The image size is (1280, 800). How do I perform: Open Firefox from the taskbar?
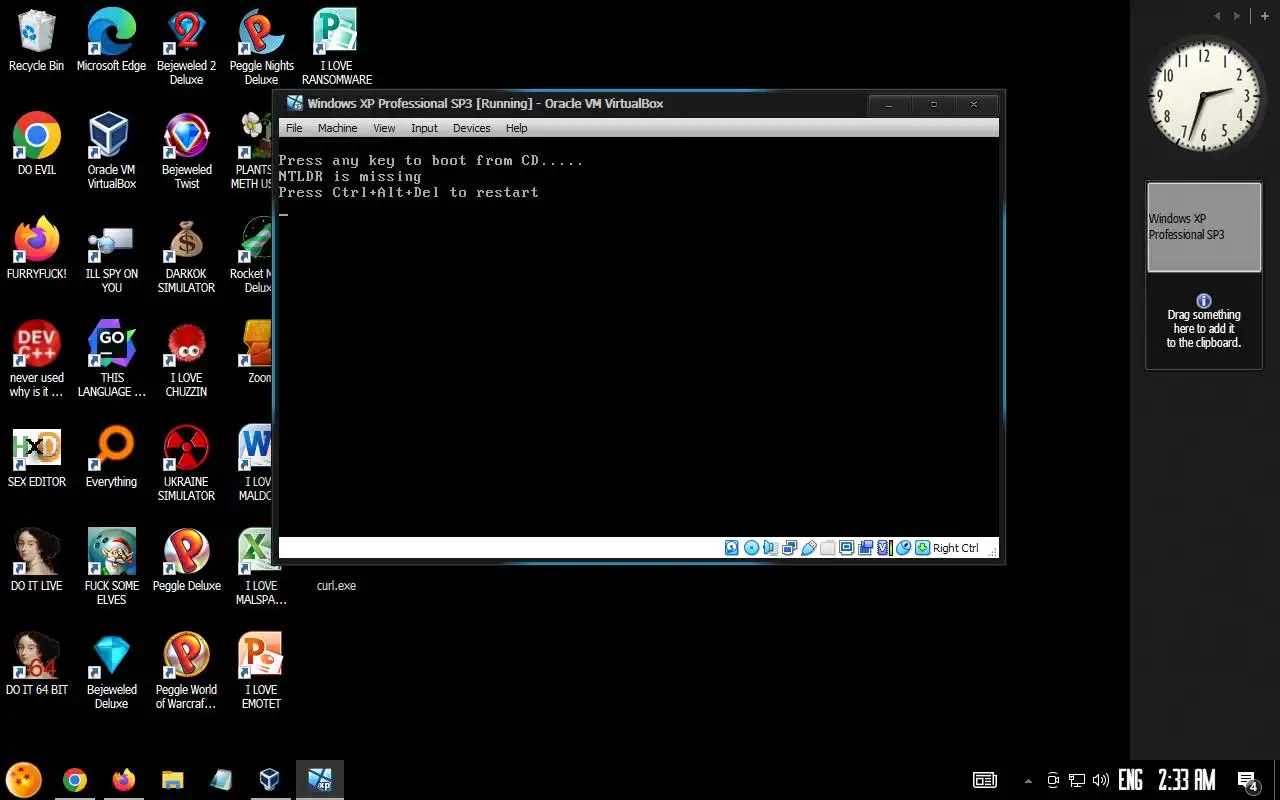[x=124, y=780]
